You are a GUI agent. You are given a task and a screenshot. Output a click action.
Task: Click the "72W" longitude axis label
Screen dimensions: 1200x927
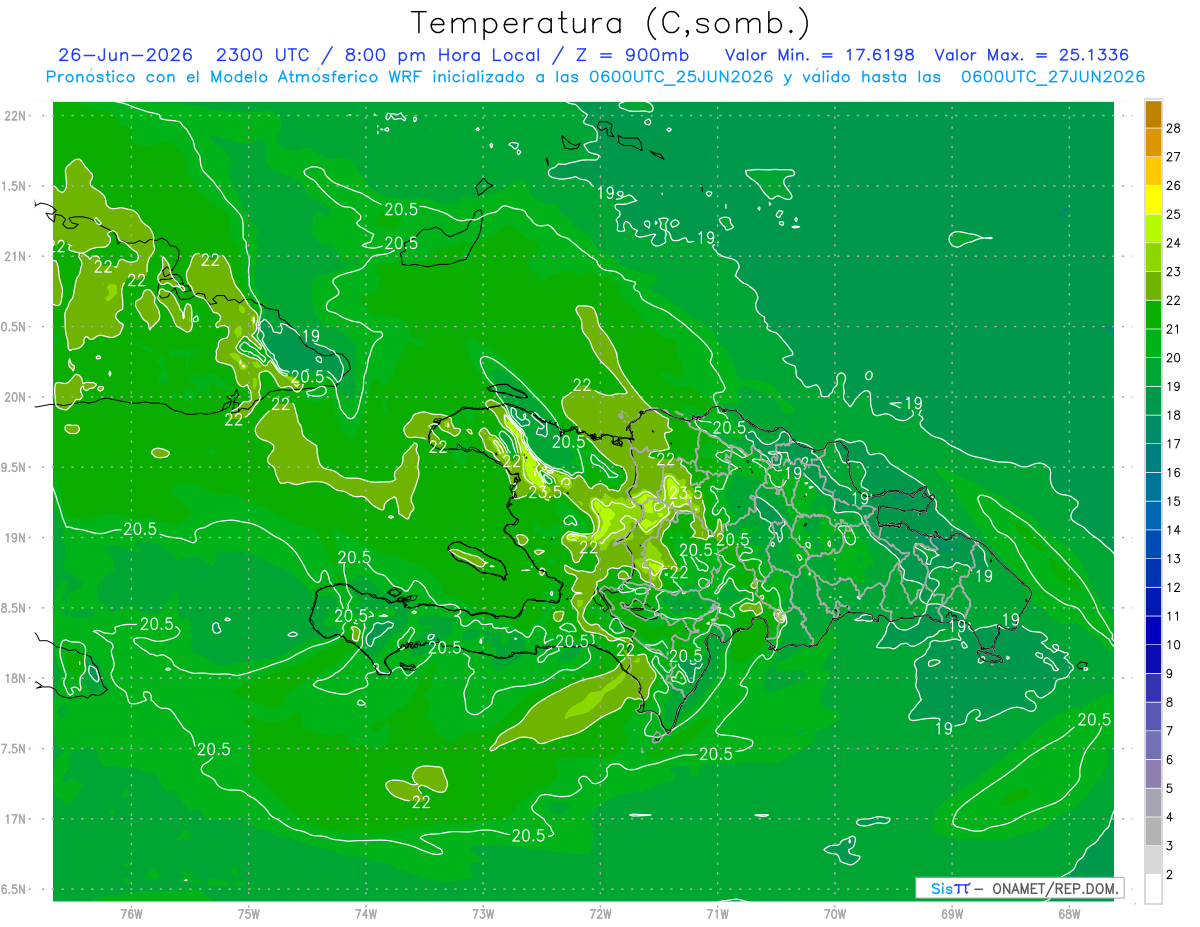tap(600, 913)
